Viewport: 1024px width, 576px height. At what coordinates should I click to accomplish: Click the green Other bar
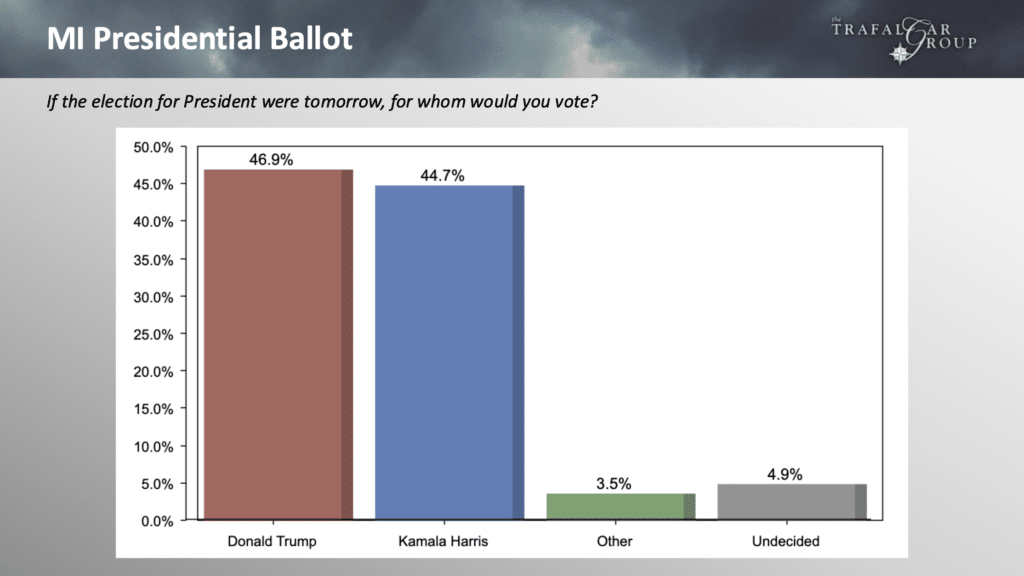pyautogui.click(x=620, y=506)
